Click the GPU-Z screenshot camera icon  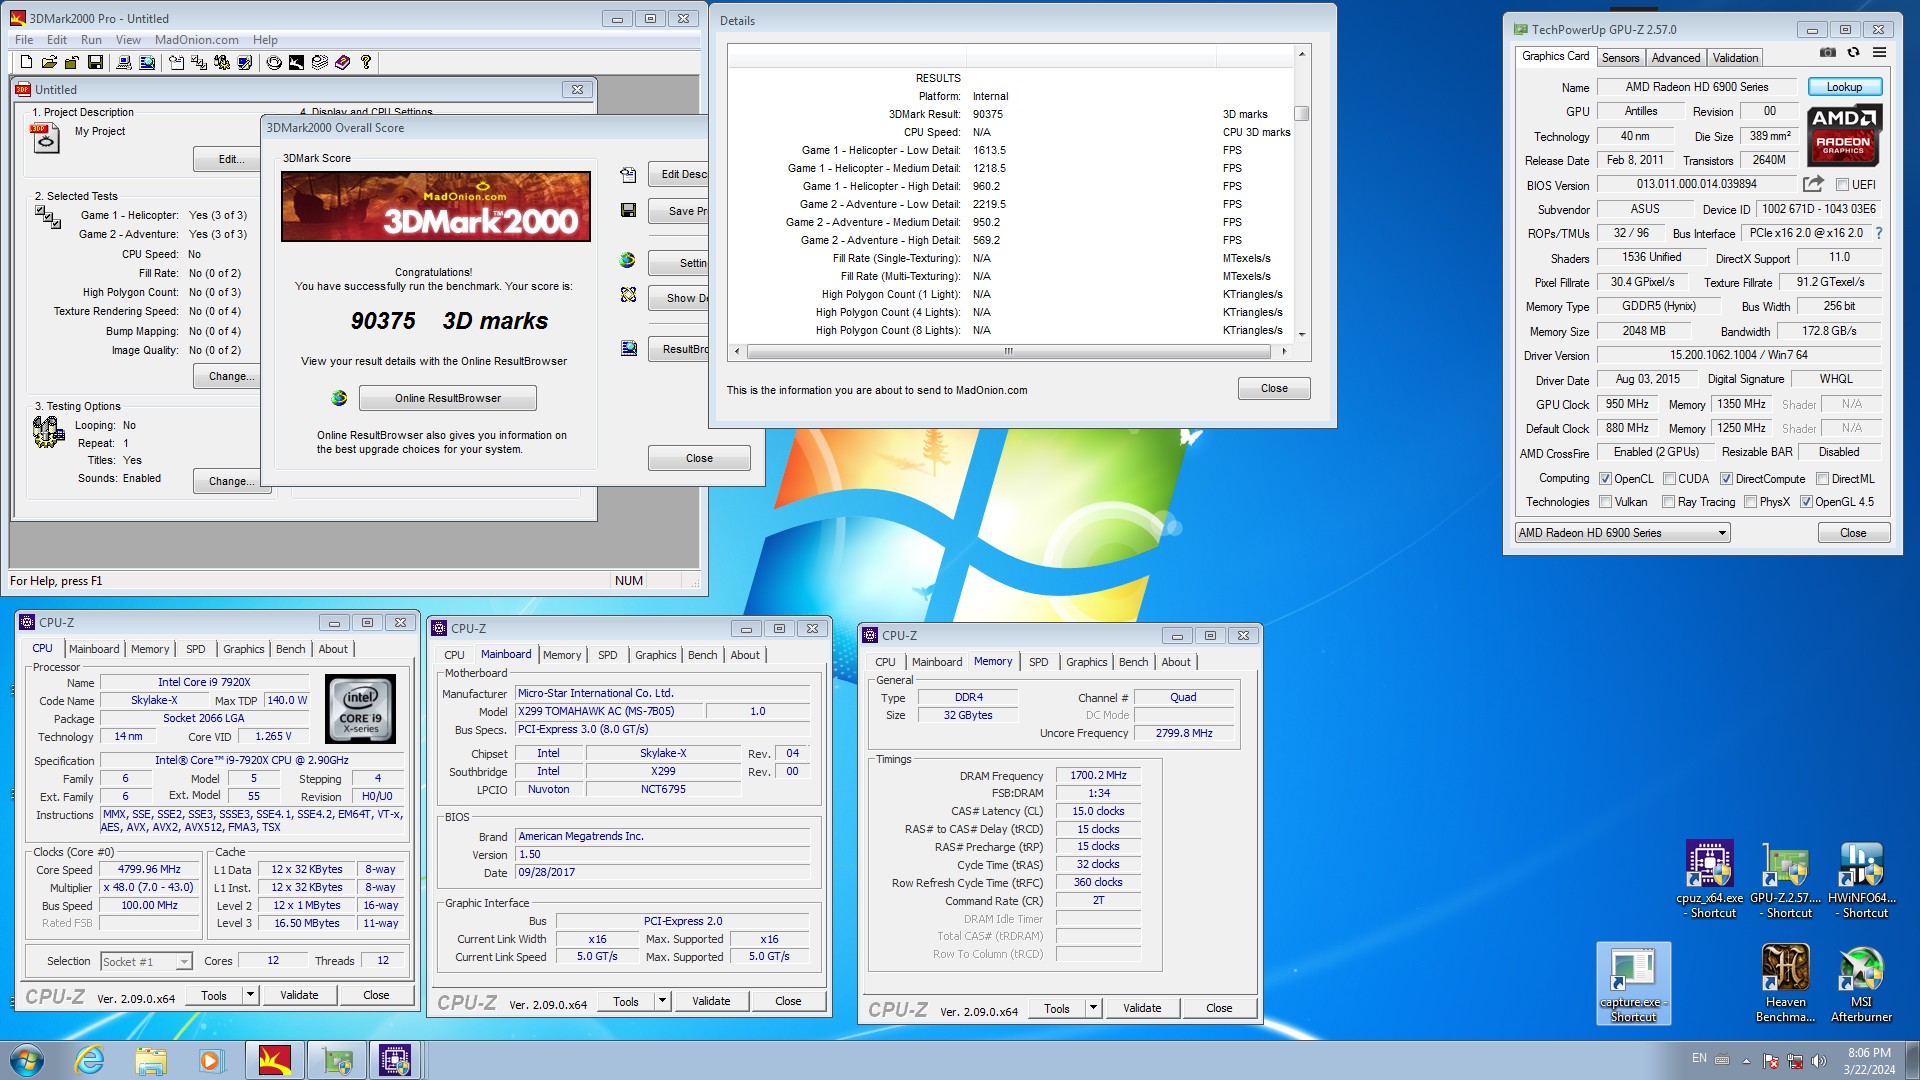tap(1828, 53)
